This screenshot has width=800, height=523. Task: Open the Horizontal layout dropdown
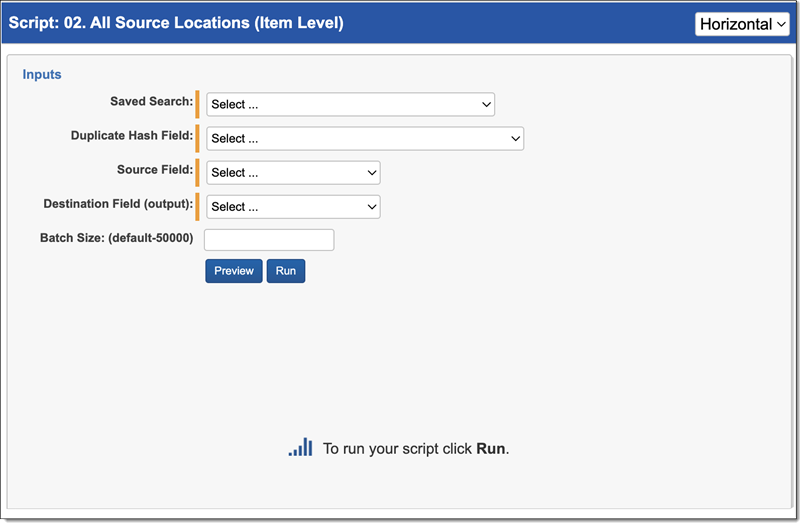tap(743, 24)
